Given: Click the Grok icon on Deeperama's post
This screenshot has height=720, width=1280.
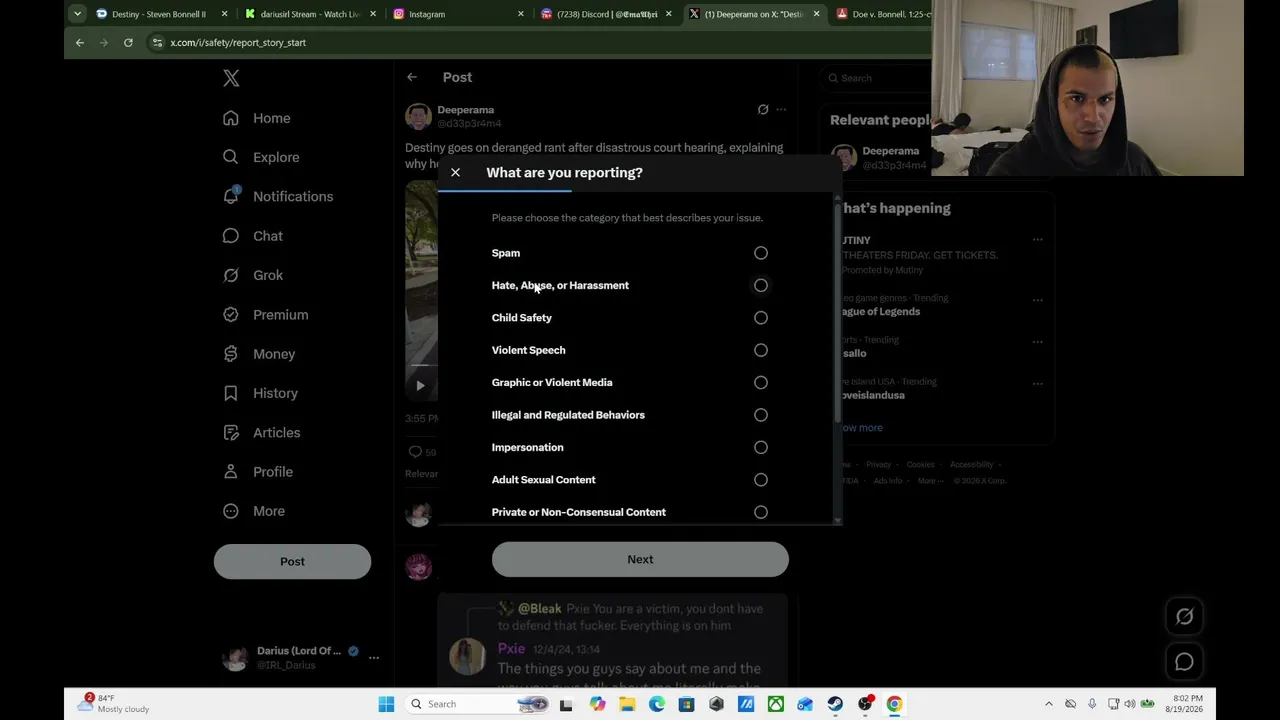Looking at the screenshot, I should (x=763, y=109).
